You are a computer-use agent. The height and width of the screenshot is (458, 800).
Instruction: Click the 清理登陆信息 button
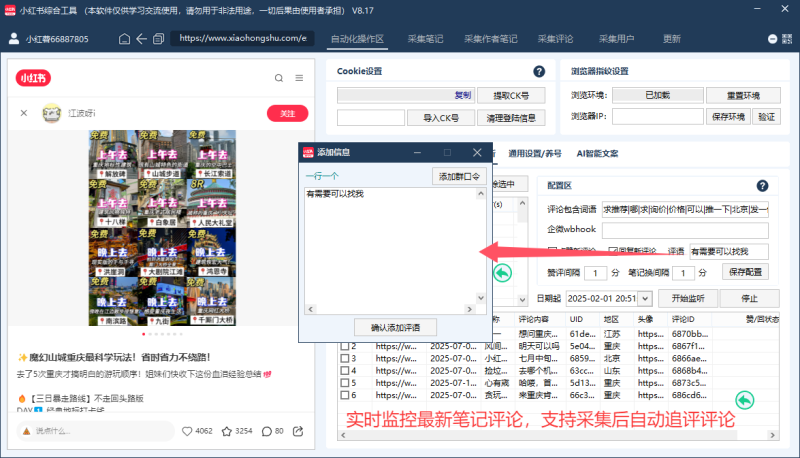[x=511, y=118]
